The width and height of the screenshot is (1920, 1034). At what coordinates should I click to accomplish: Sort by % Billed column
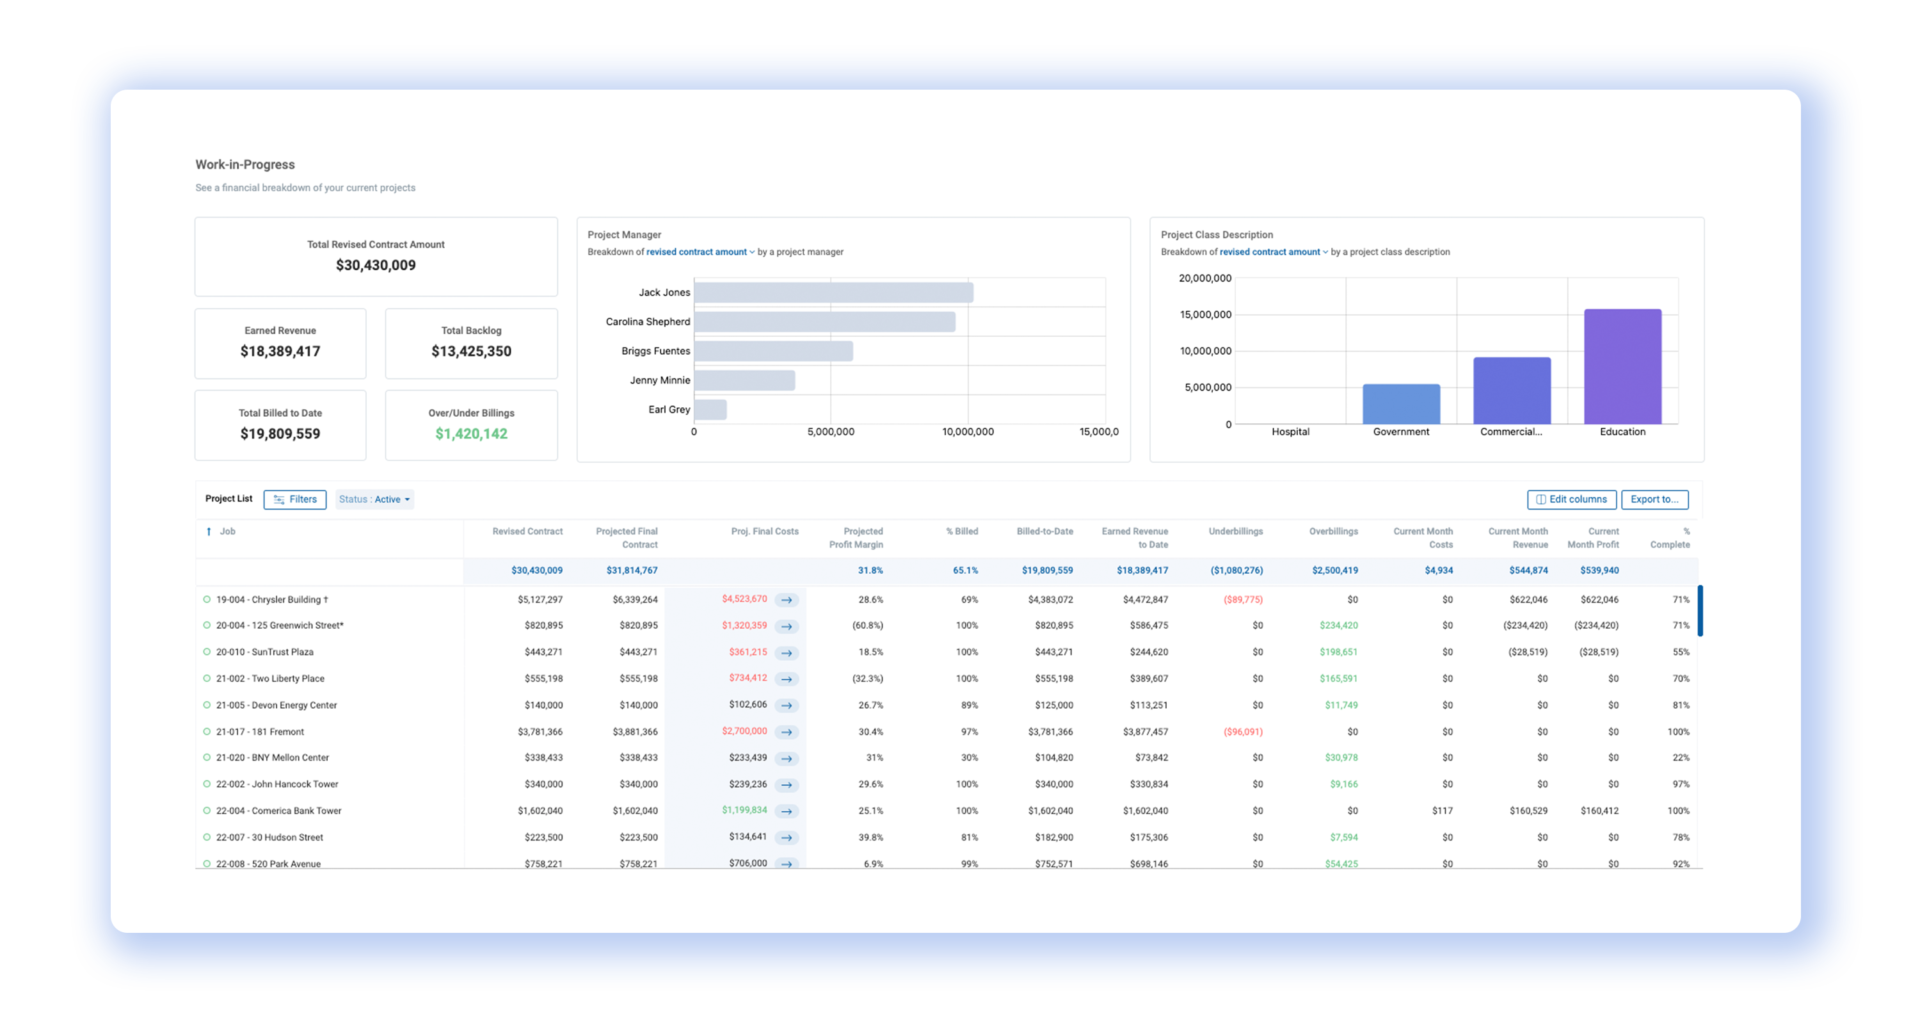962,532
